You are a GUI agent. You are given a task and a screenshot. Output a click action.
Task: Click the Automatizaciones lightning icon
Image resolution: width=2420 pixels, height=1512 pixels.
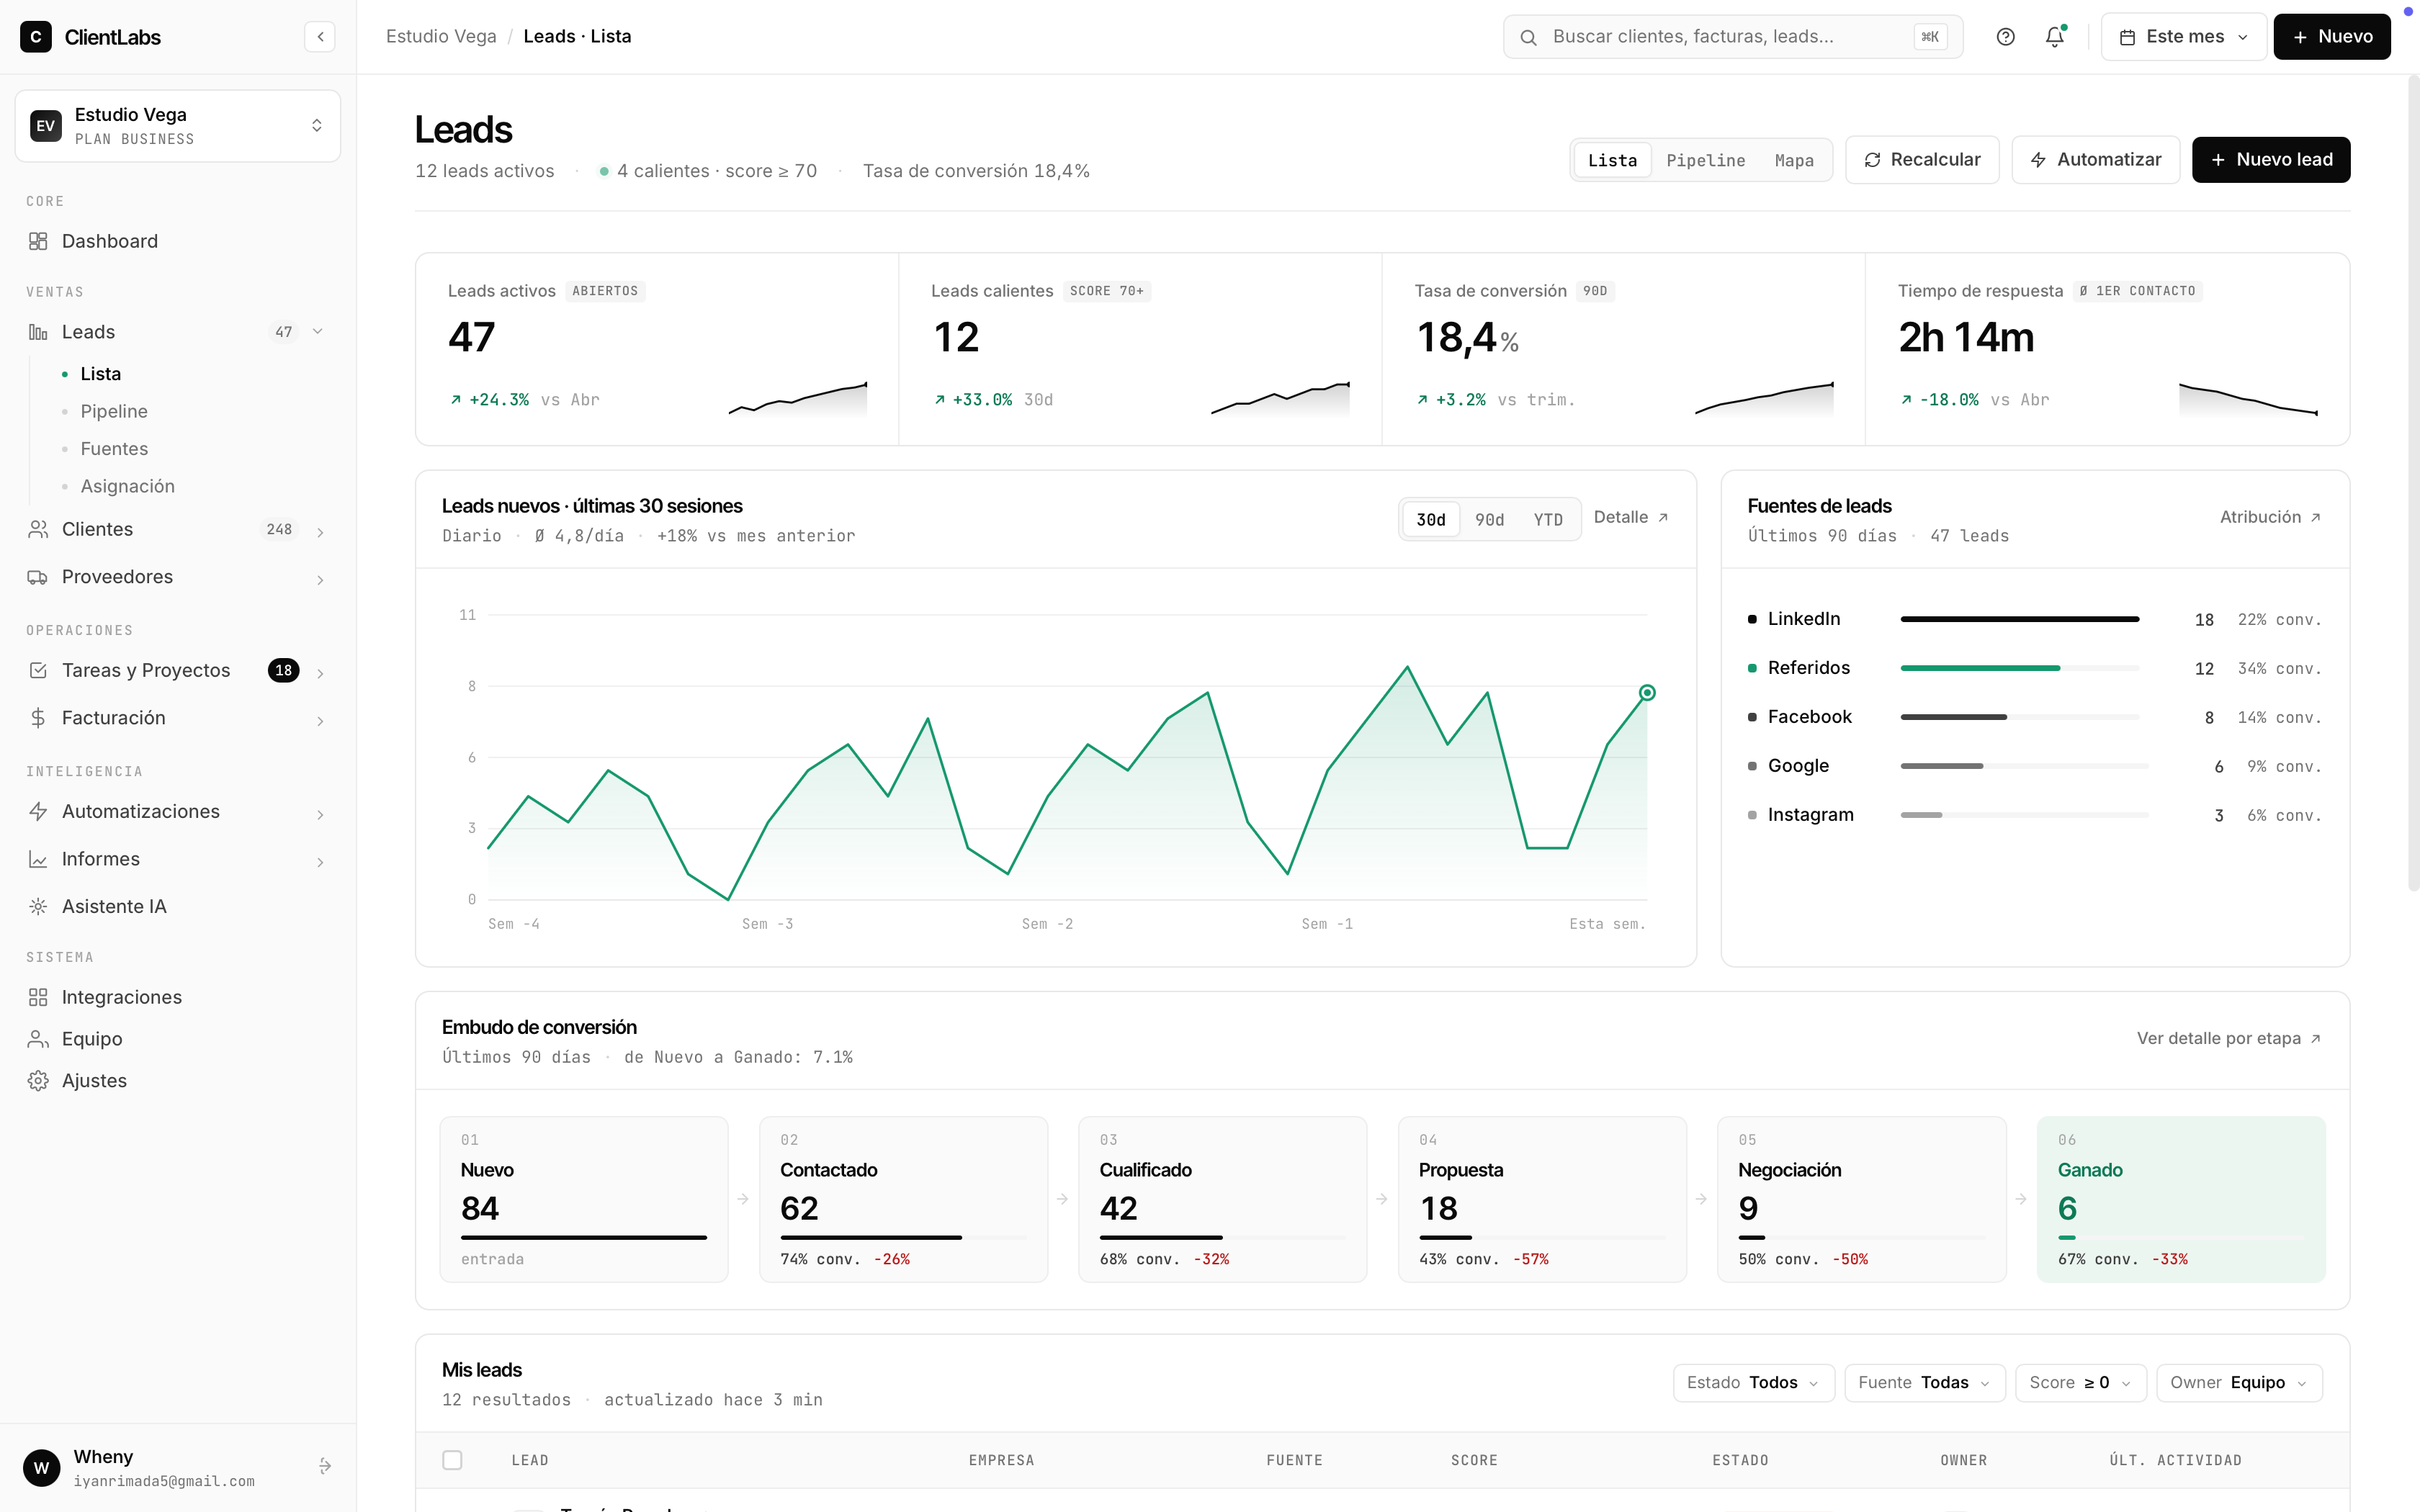[x=38, y=811]
